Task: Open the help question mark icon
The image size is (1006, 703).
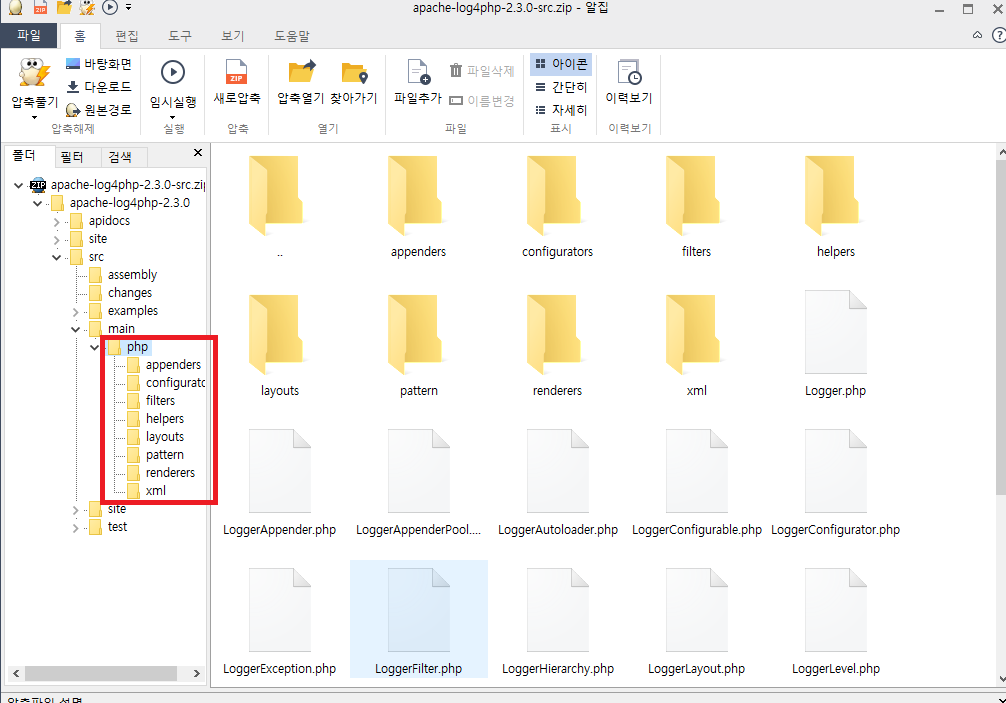Action: click(999, 35)
